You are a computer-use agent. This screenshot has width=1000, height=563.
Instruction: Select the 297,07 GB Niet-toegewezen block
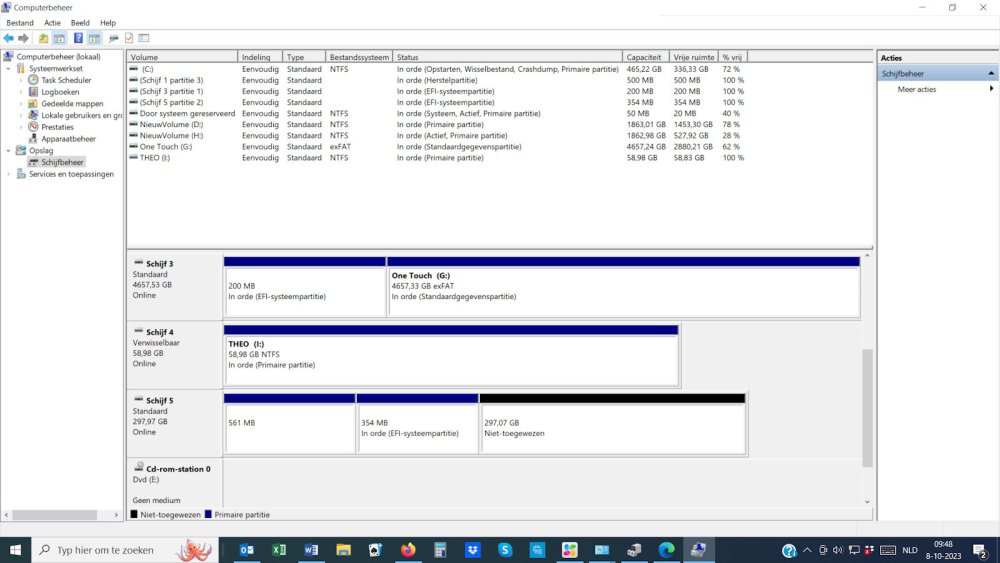click(x=612, y=424)
